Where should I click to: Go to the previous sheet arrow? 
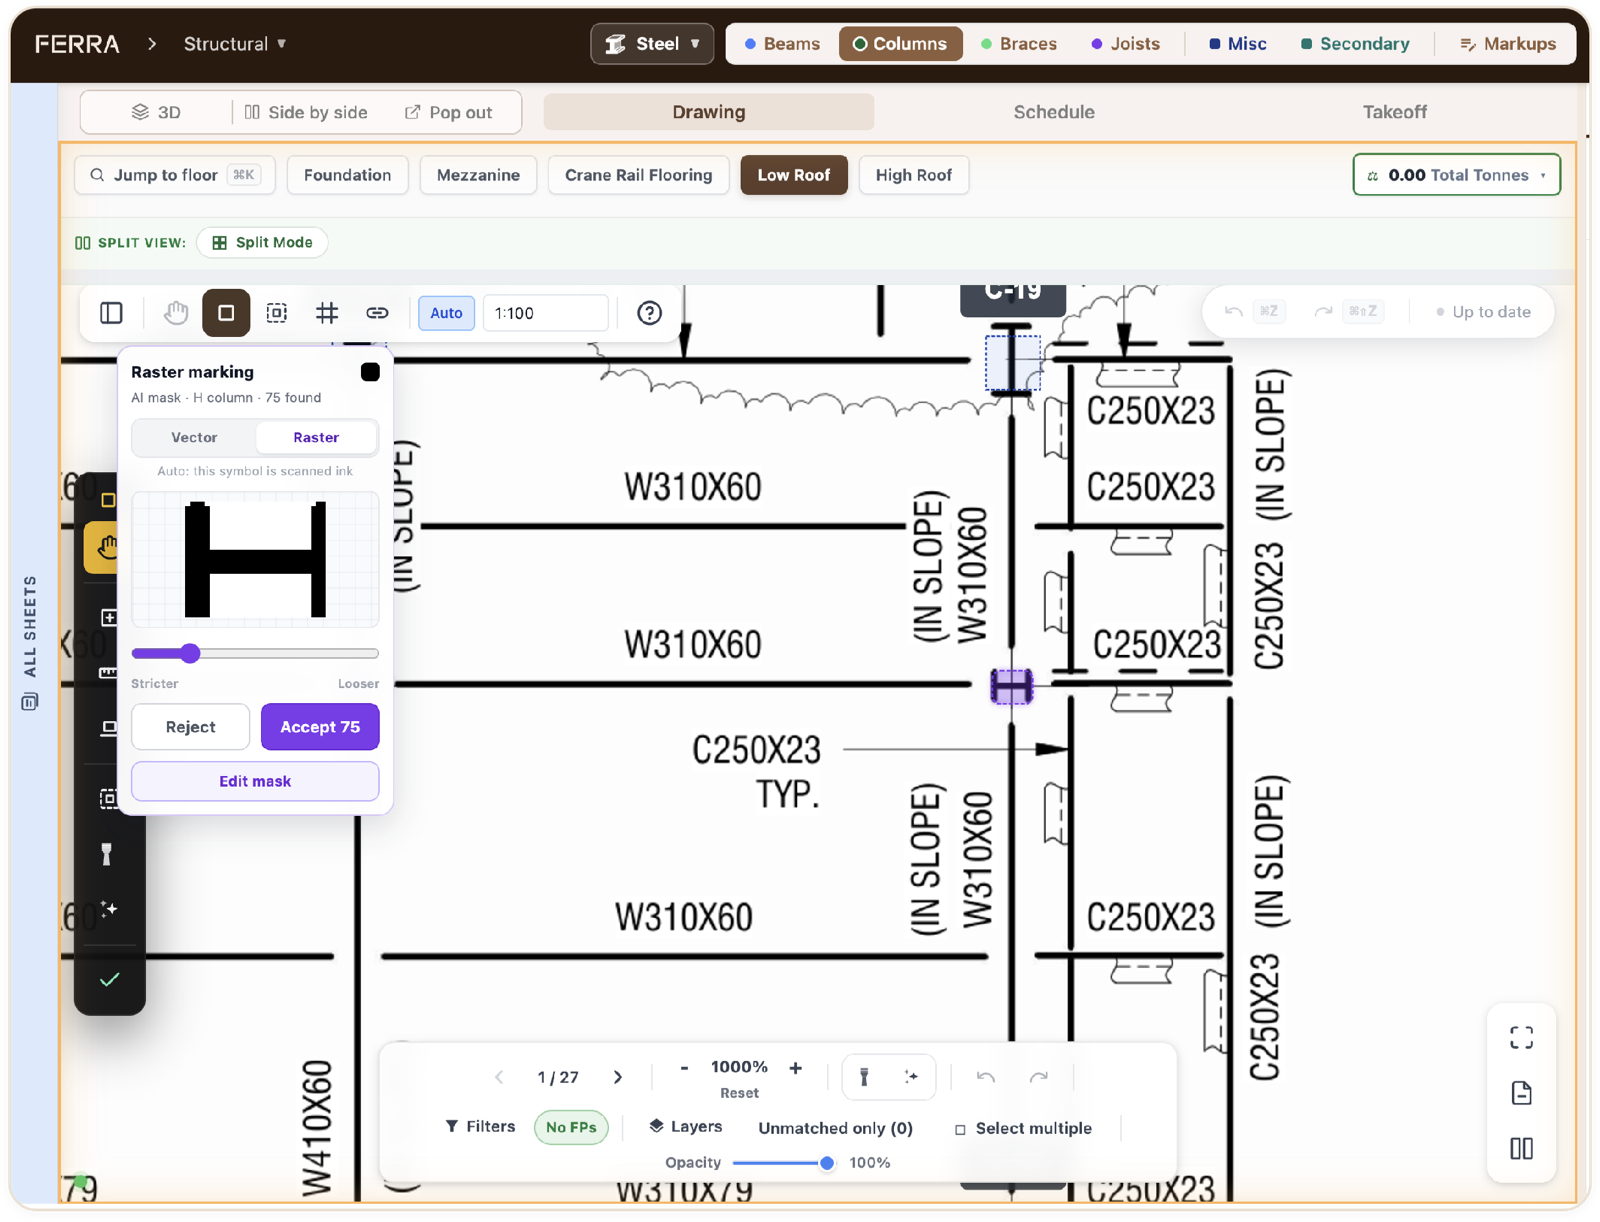click(499, 1077)
